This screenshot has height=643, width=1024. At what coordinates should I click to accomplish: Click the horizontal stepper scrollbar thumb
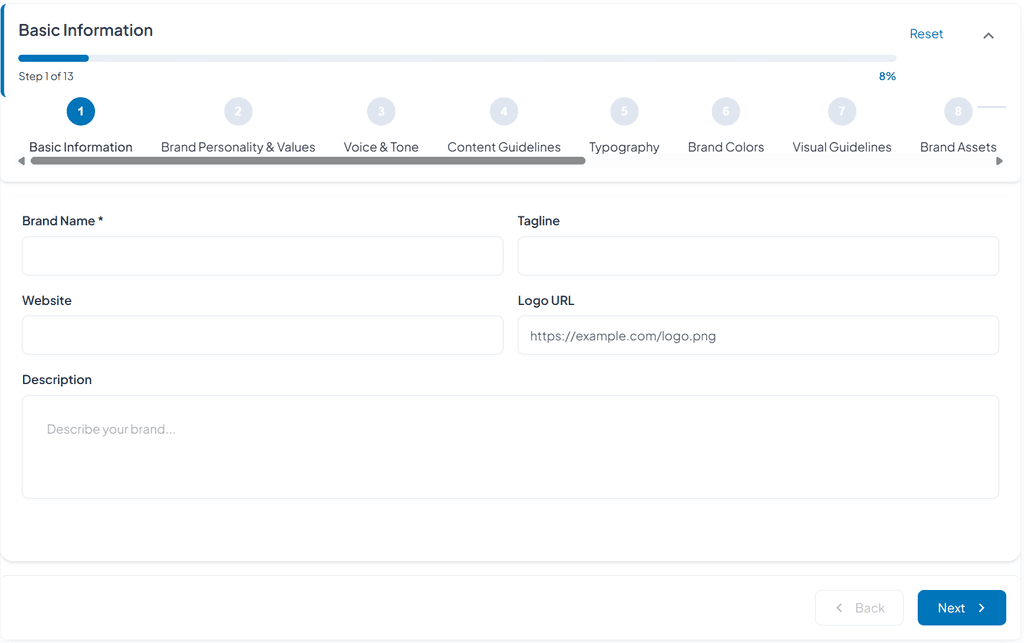tap(308, 161)
